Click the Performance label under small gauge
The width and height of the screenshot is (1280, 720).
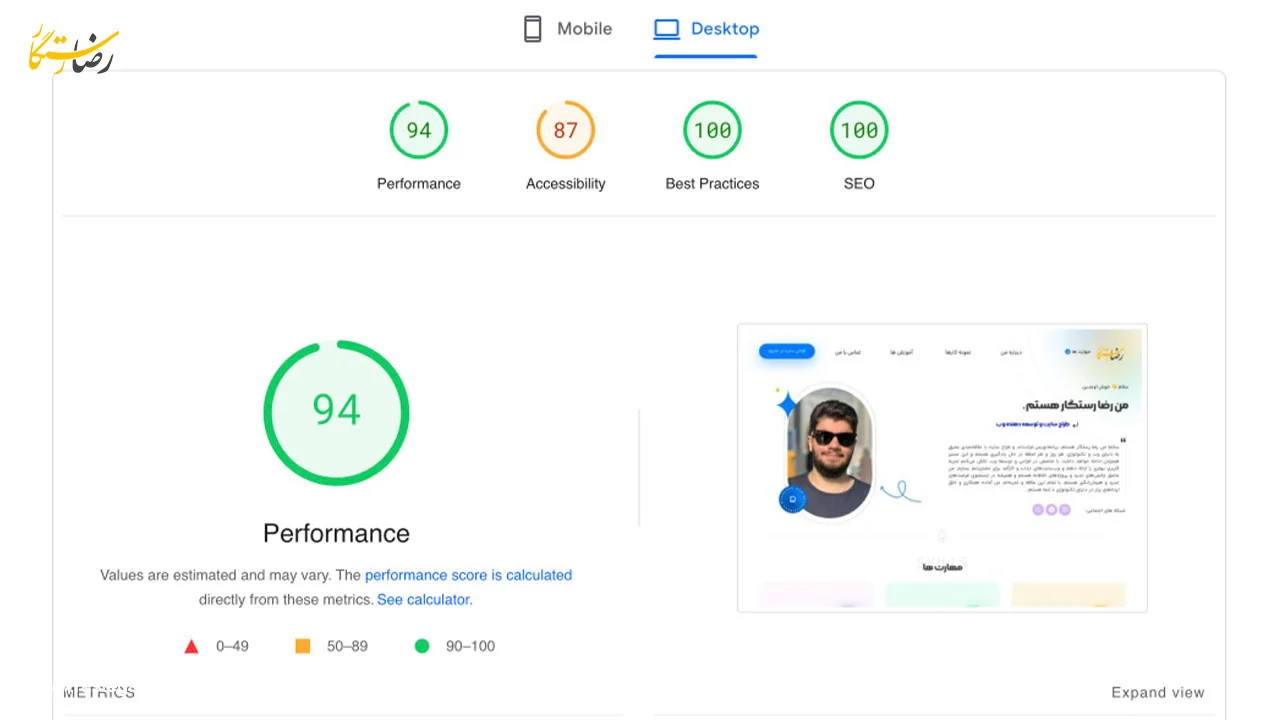pos(419,184)
